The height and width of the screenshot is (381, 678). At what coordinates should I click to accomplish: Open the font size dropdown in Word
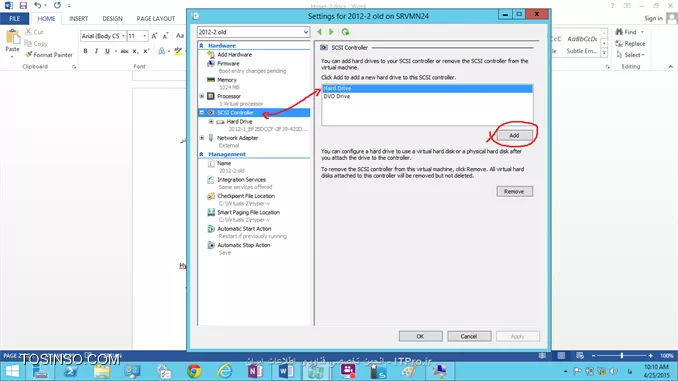pos(144,36)
